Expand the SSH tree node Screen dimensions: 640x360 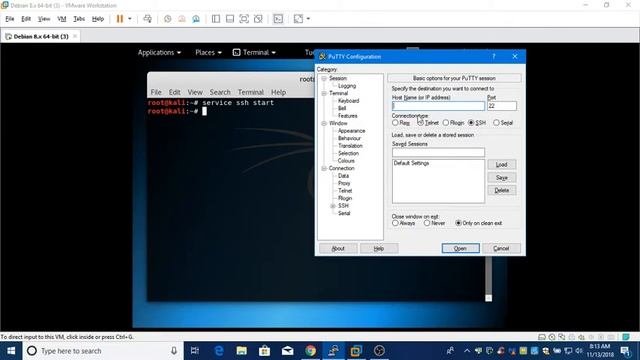(333, 206)
